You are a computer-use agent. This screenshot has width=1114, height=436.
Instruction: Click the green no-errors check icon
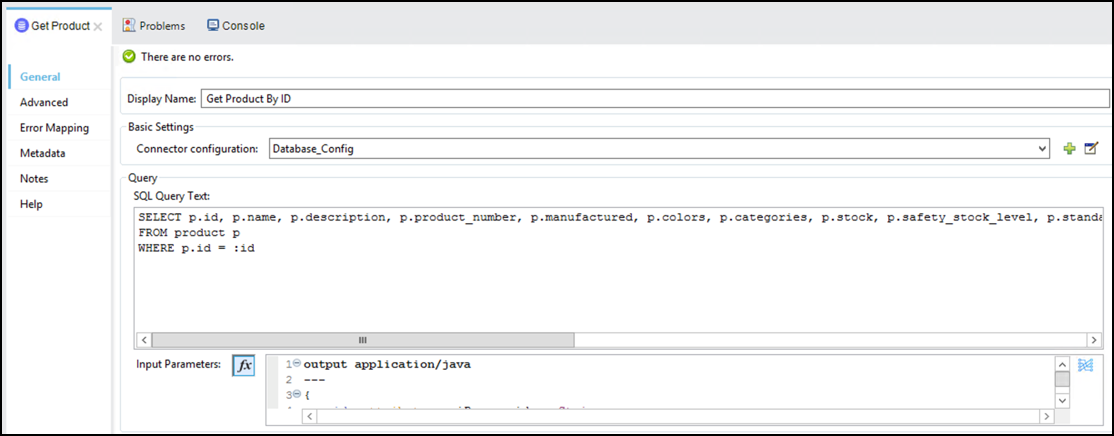click(x=129, y=56)
